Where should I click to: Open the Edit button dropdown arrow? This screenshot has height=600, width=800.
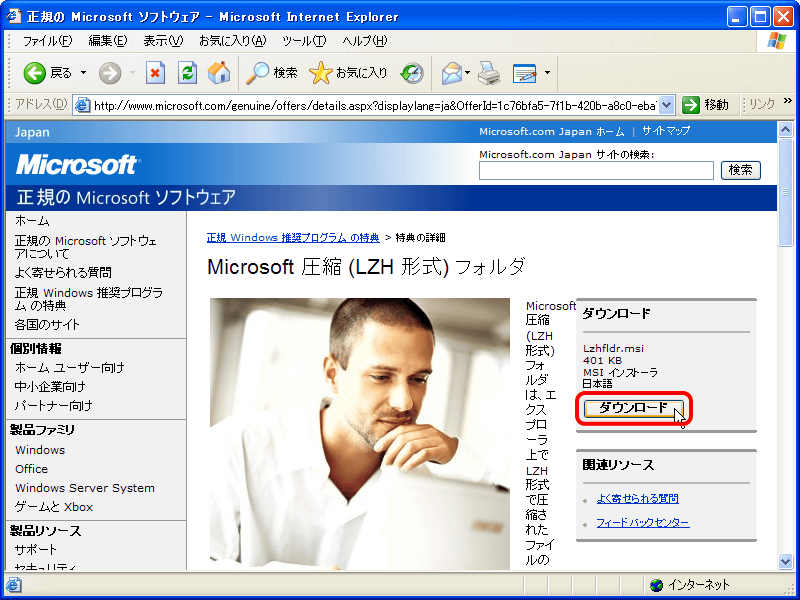click(x=547, y=73)
